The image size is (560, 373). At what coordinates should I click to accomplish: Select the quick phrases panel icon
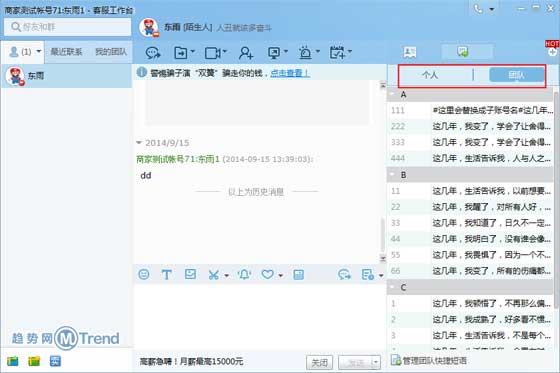[463, 52]
